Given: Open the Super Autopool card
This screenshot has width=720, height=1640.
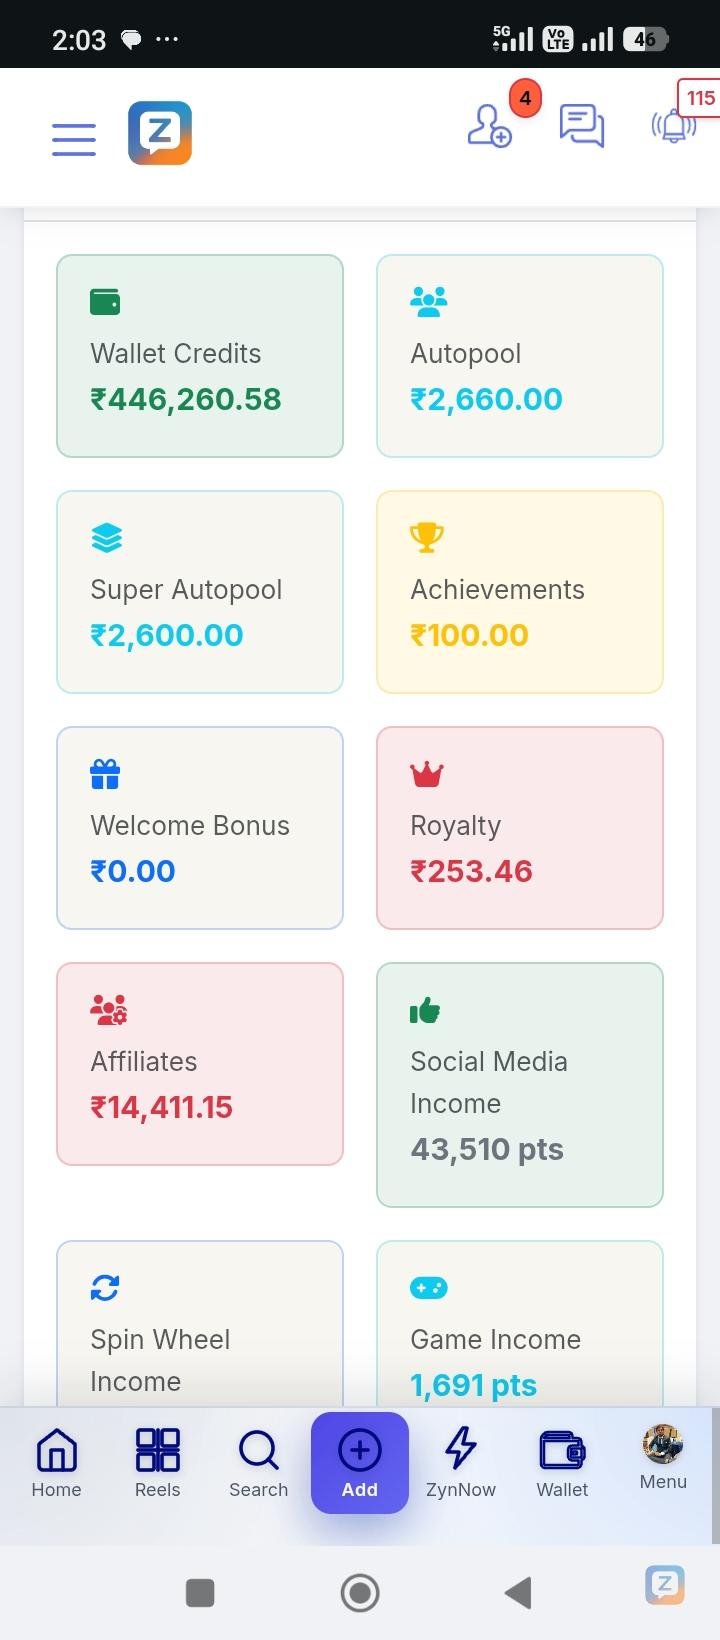Looking at the screenshot, I should coord(200,592).
